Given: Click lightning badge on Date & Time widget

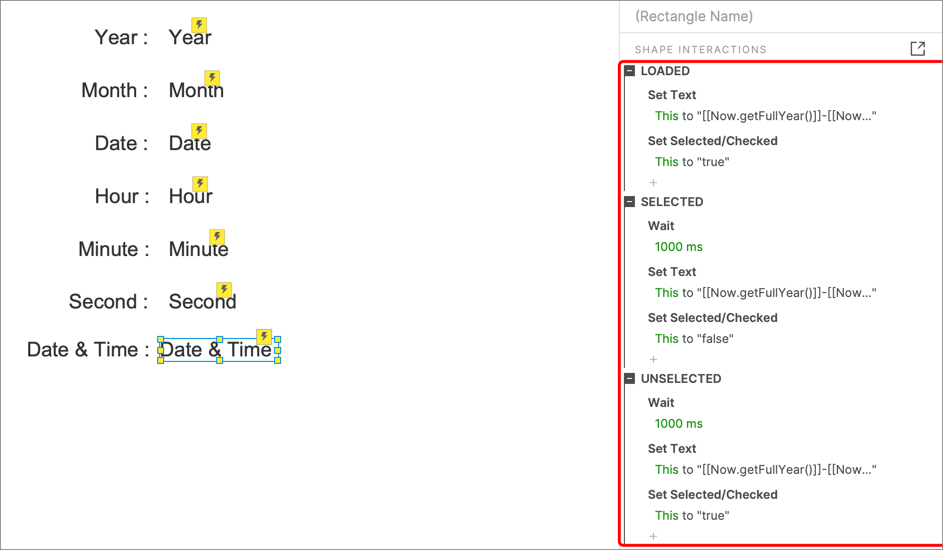Looking at the screenshot, I should [x=264, y=336].
